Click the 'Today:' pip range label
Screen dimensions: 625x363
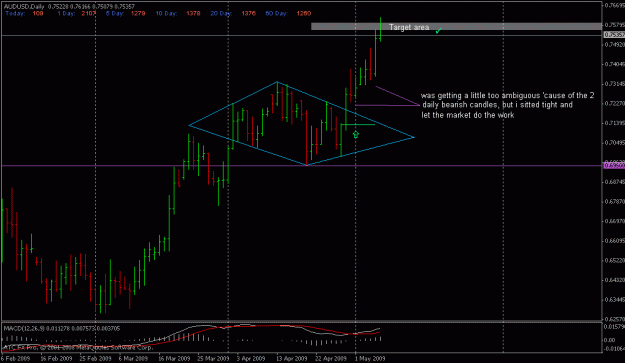[15, 13]
